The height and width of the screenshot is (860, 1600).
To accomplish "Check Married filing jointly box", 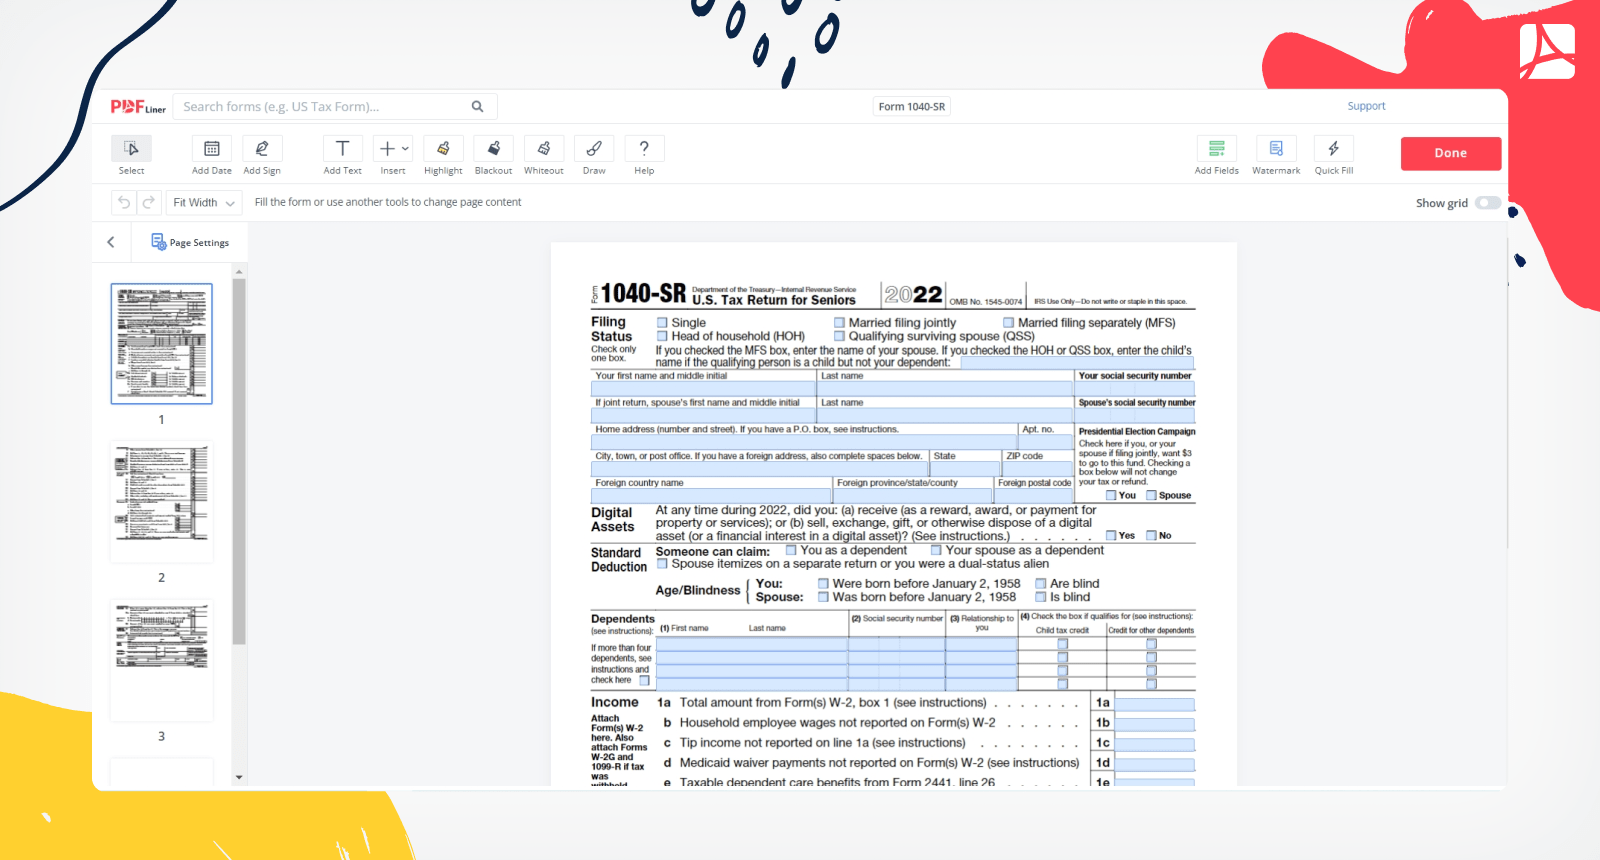I will click(840, 323).
